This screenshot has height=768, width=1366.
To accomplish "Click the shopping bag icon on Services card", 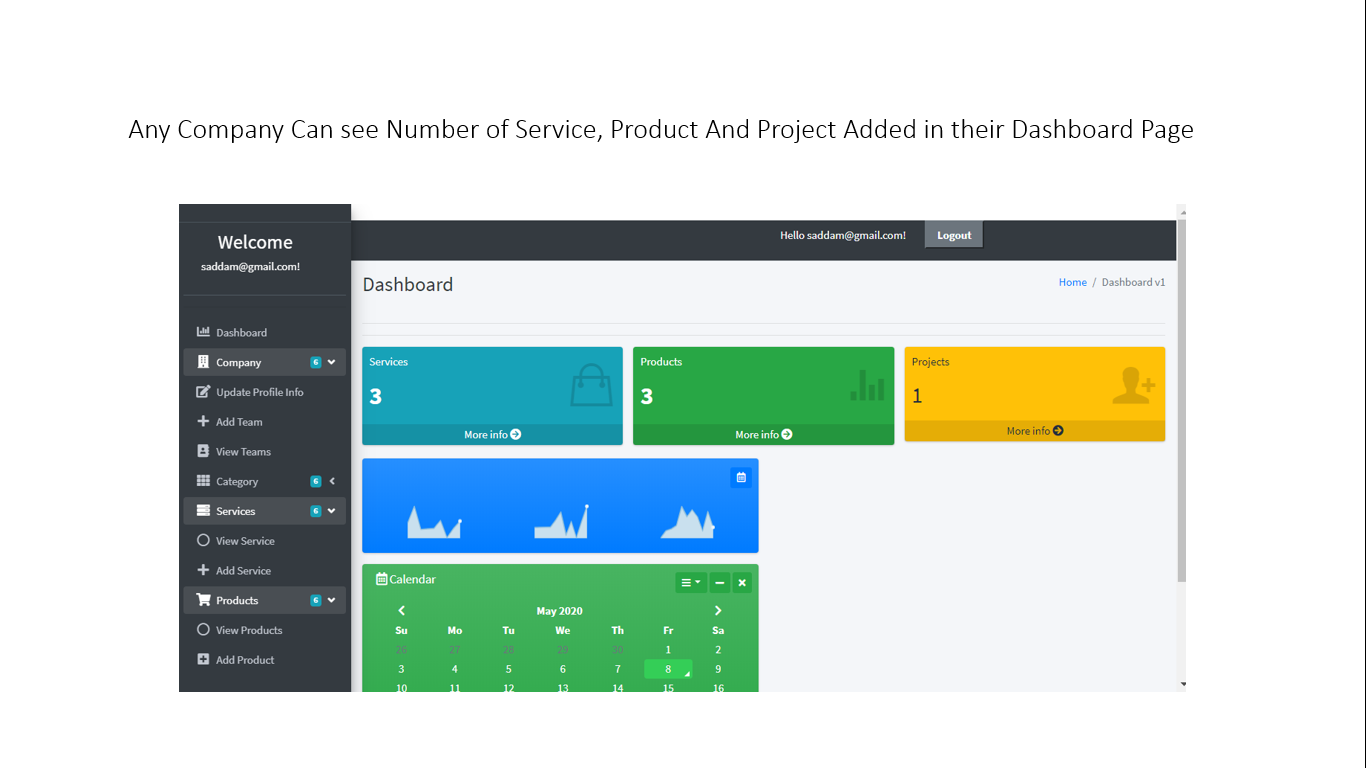I will (x=591, y=385).
